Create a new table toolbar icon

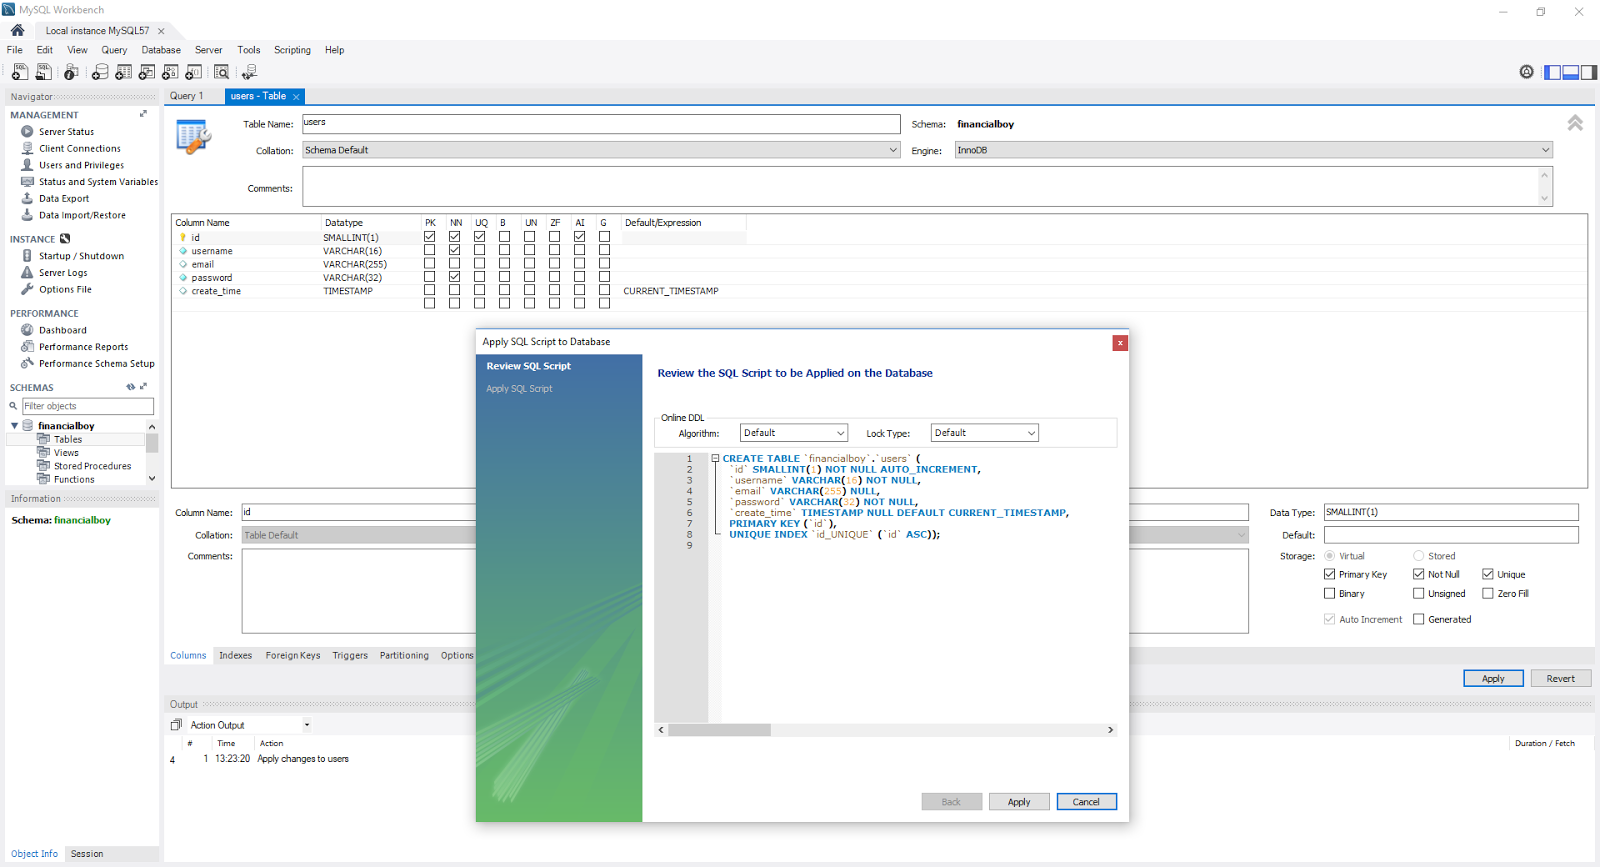tap(123, 72)
